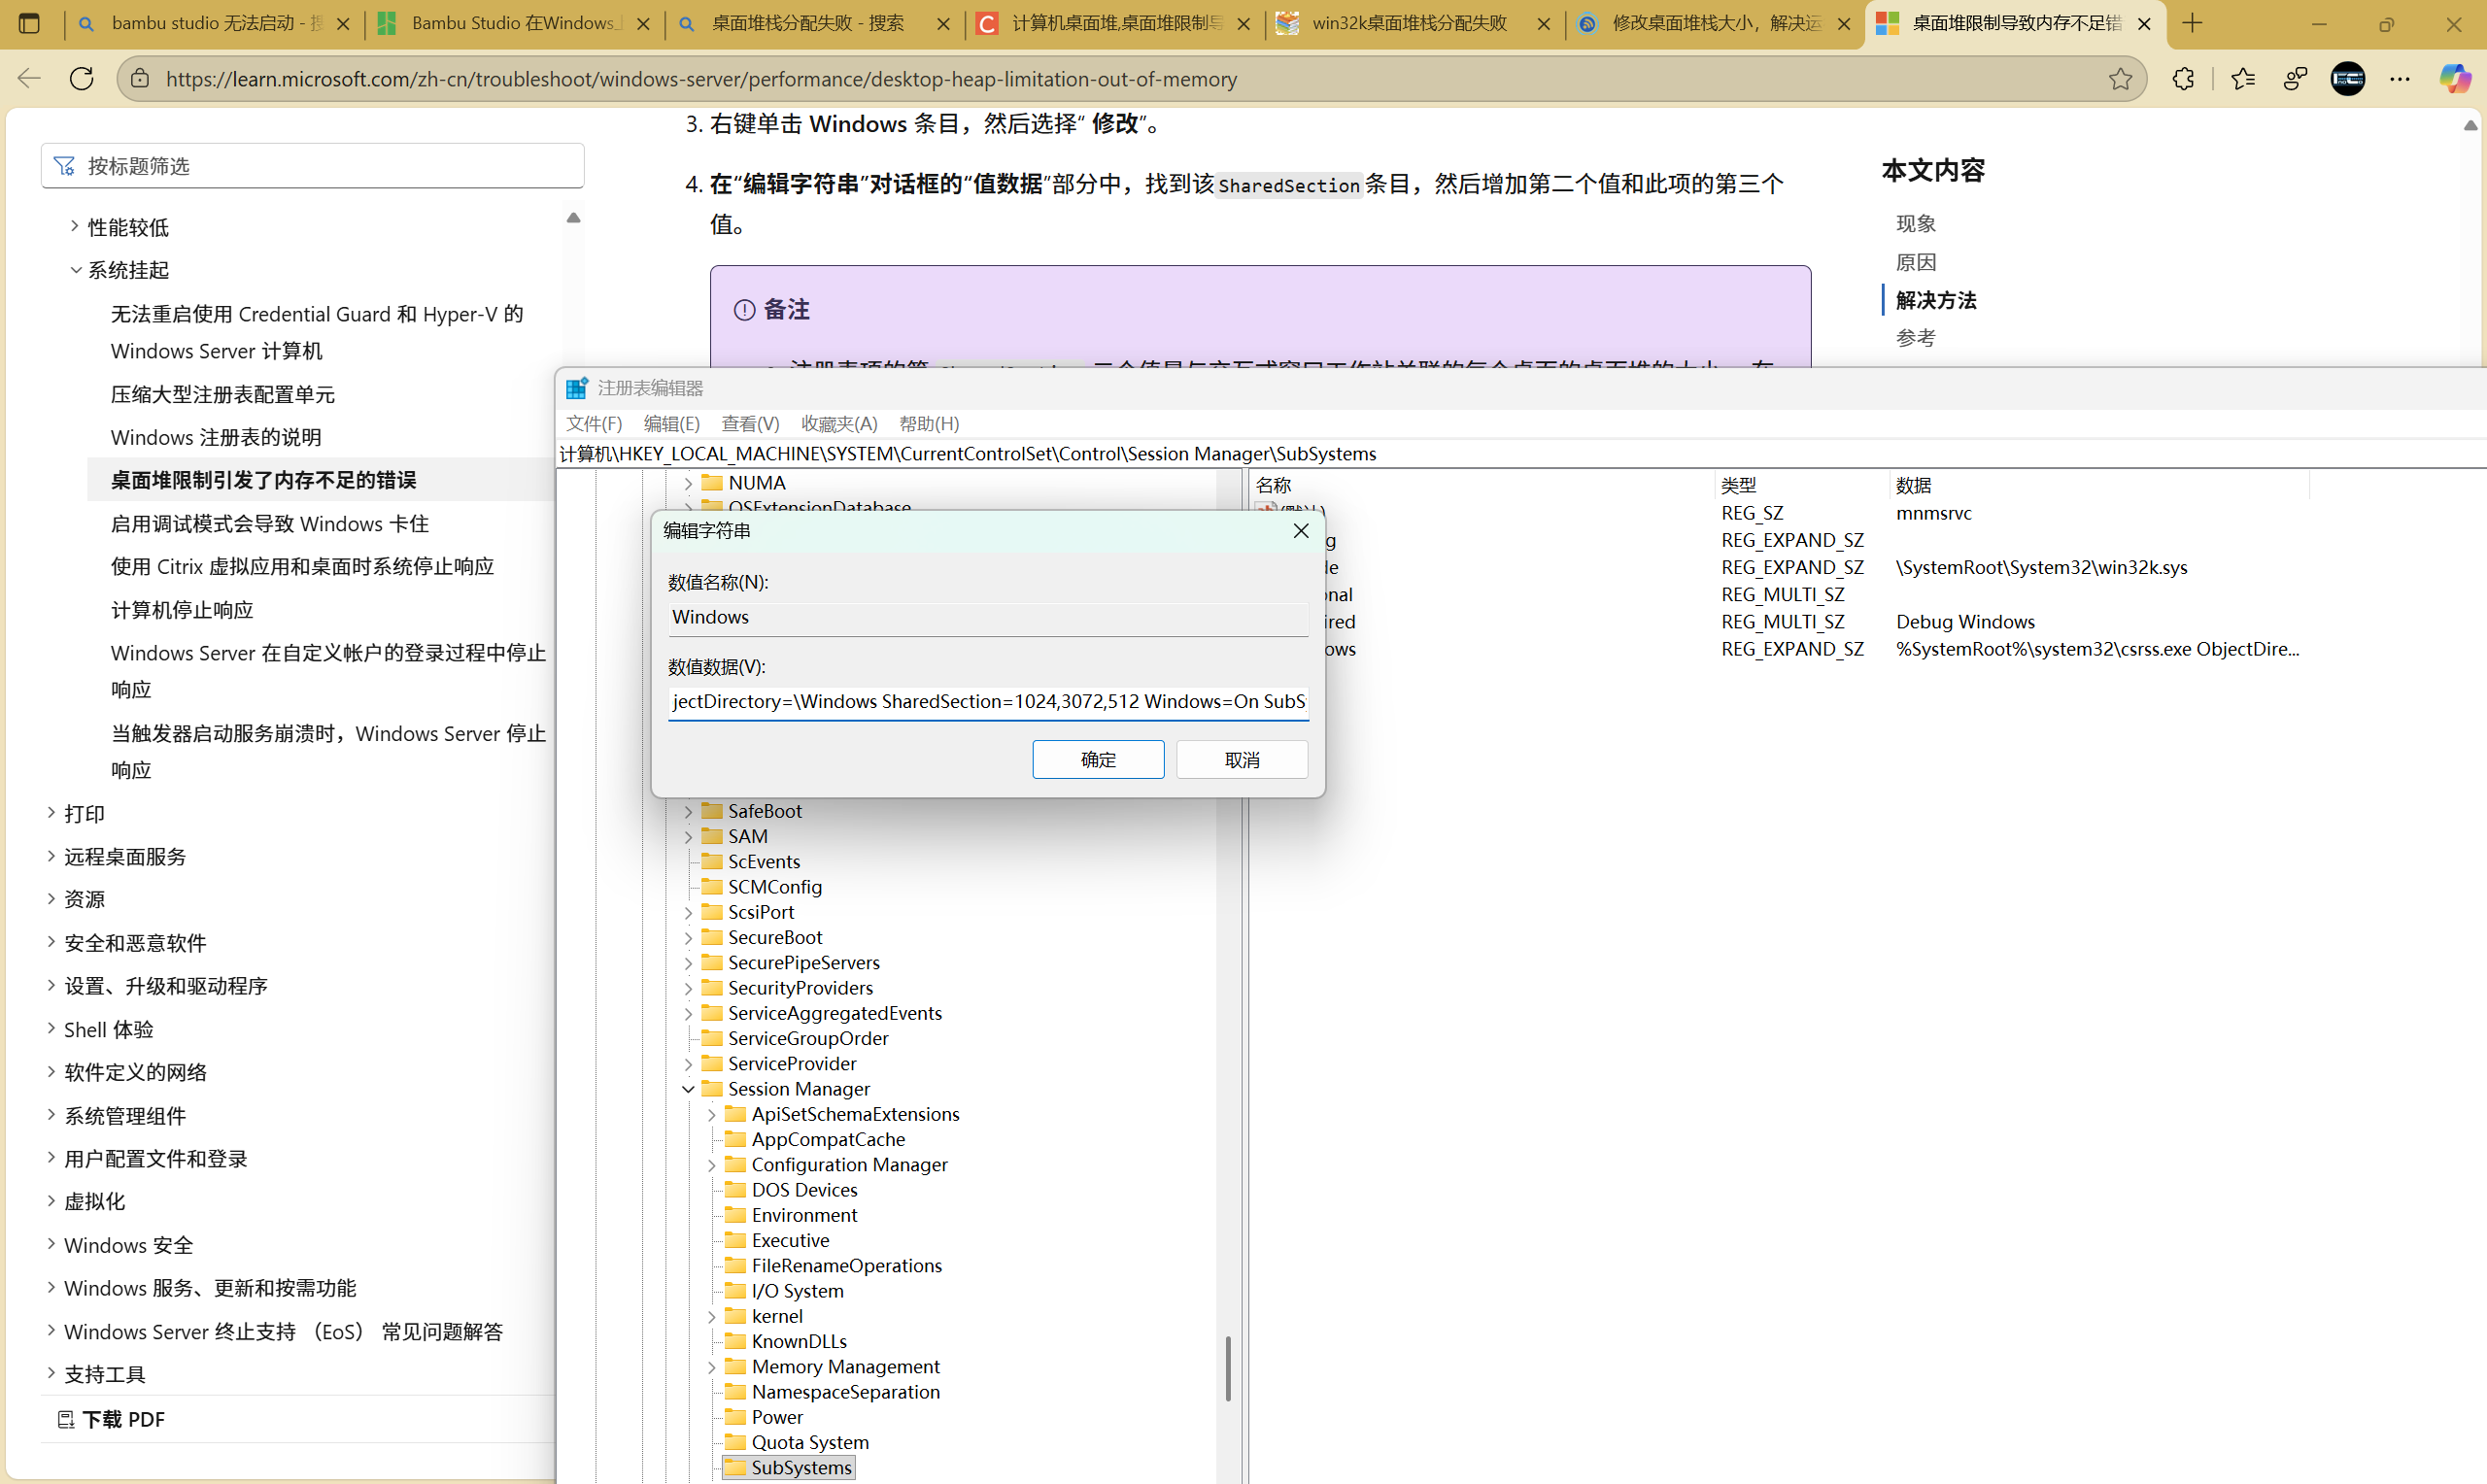Expand the Windows 安全 section
The width and height of the screenshot is (2487, 1484).
coord(51,1244)
